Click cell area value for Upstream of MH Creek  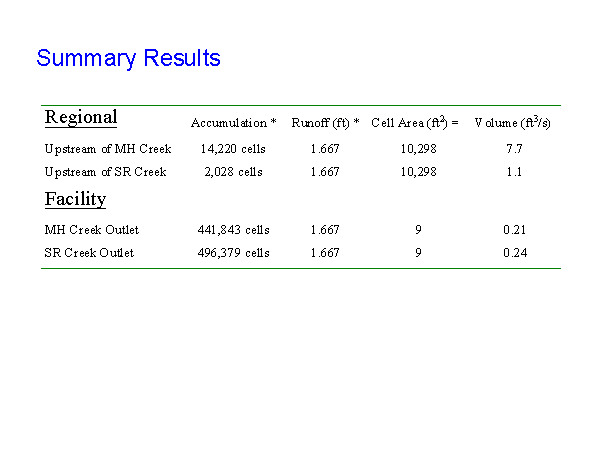(x=418, y=149)
